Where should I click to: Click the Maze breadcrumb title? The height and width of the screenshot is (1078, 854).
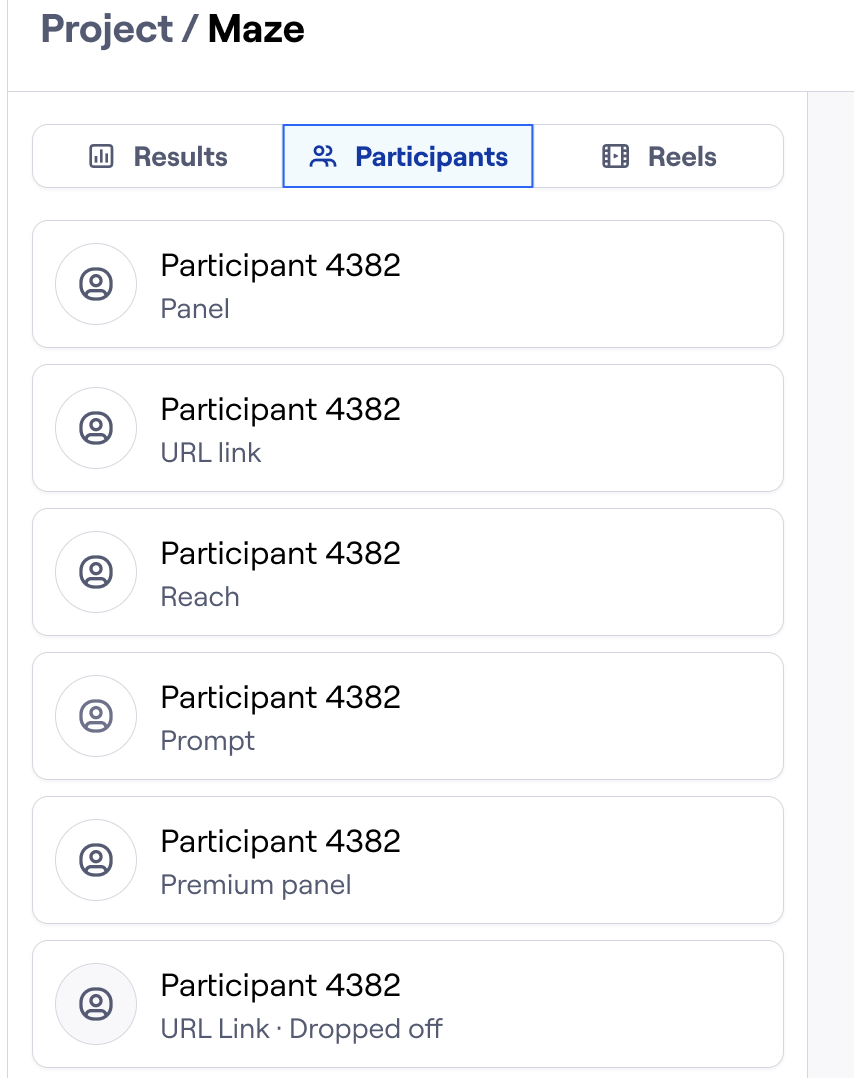[256, 29]
